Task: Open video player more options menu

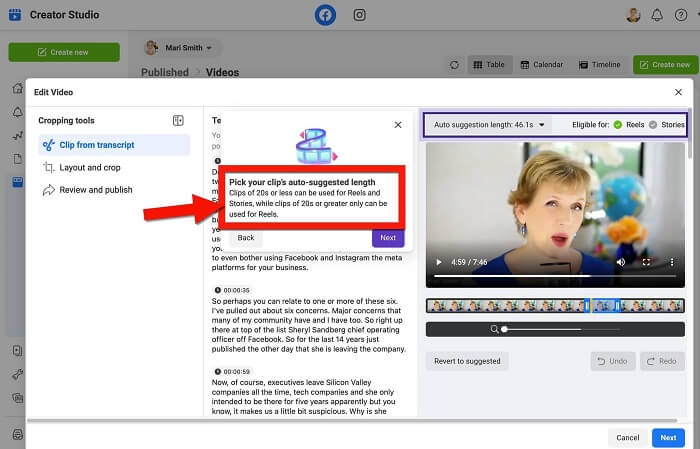Action: [671, 262]
